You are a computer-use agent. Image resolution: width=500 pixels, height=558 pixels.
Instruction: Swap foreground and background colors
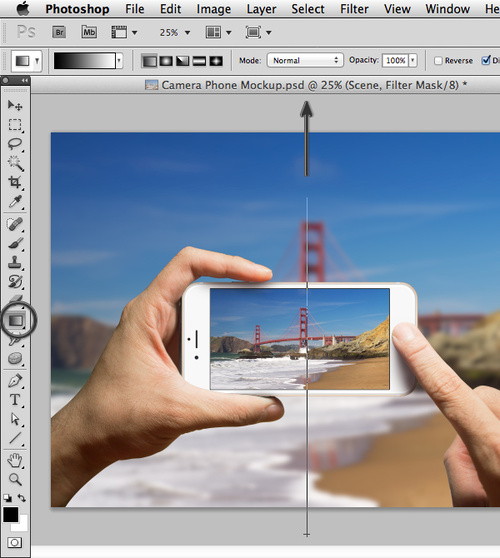pyautogui.click(x=22, y=498)
